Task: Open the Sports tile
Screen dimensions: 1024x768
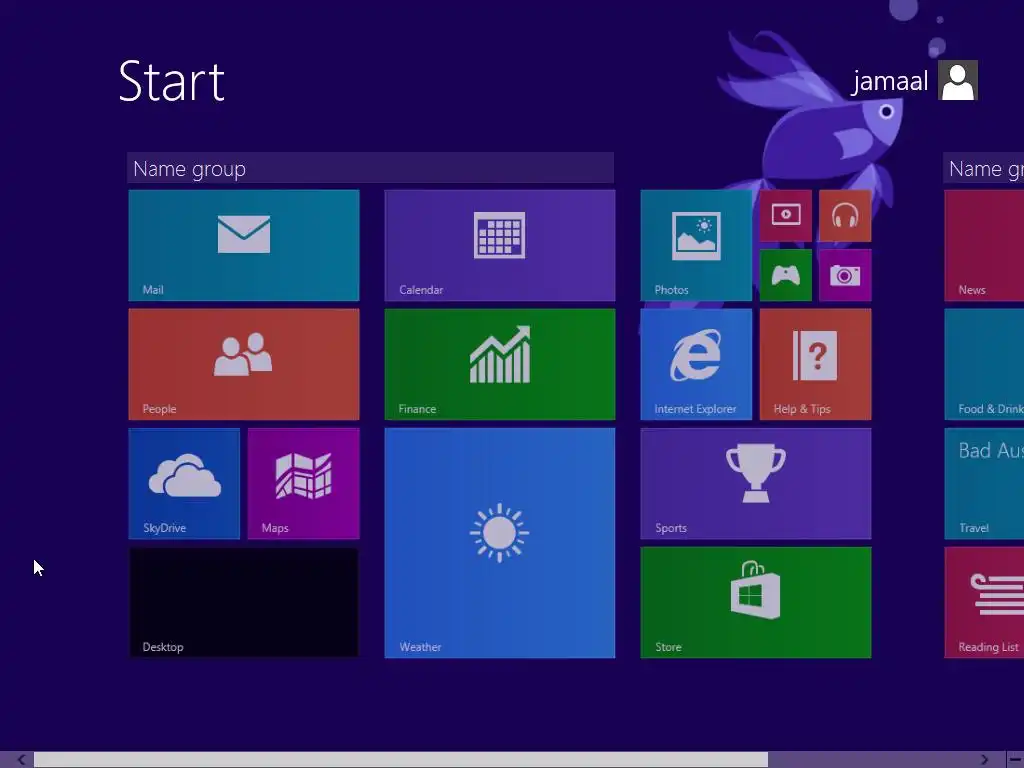Action: pos(756,484)
